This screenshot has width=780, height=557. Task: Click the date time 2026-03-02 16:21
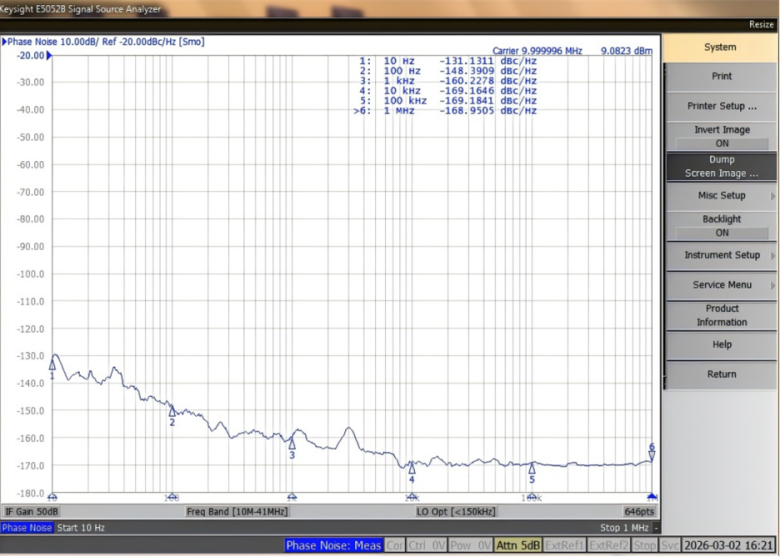729,546
